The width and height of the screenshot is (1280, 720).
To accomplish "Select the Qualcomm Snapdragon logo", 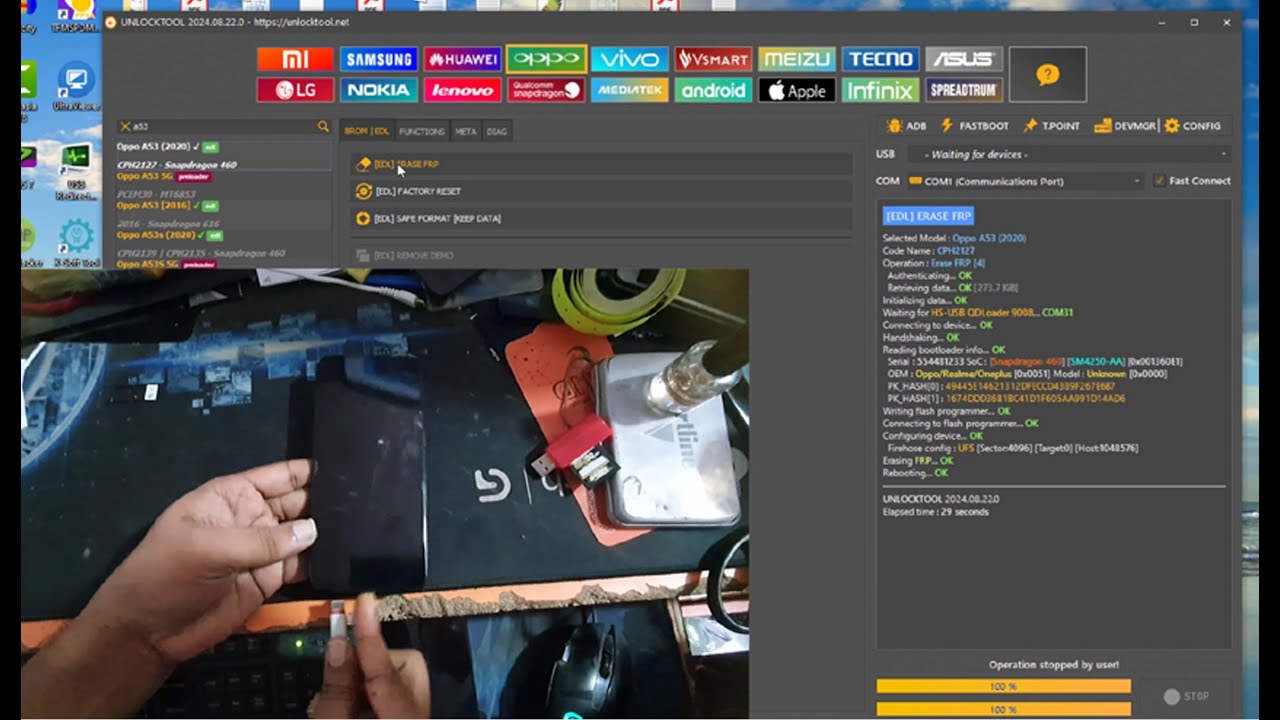I will click(x=546, y=90).
